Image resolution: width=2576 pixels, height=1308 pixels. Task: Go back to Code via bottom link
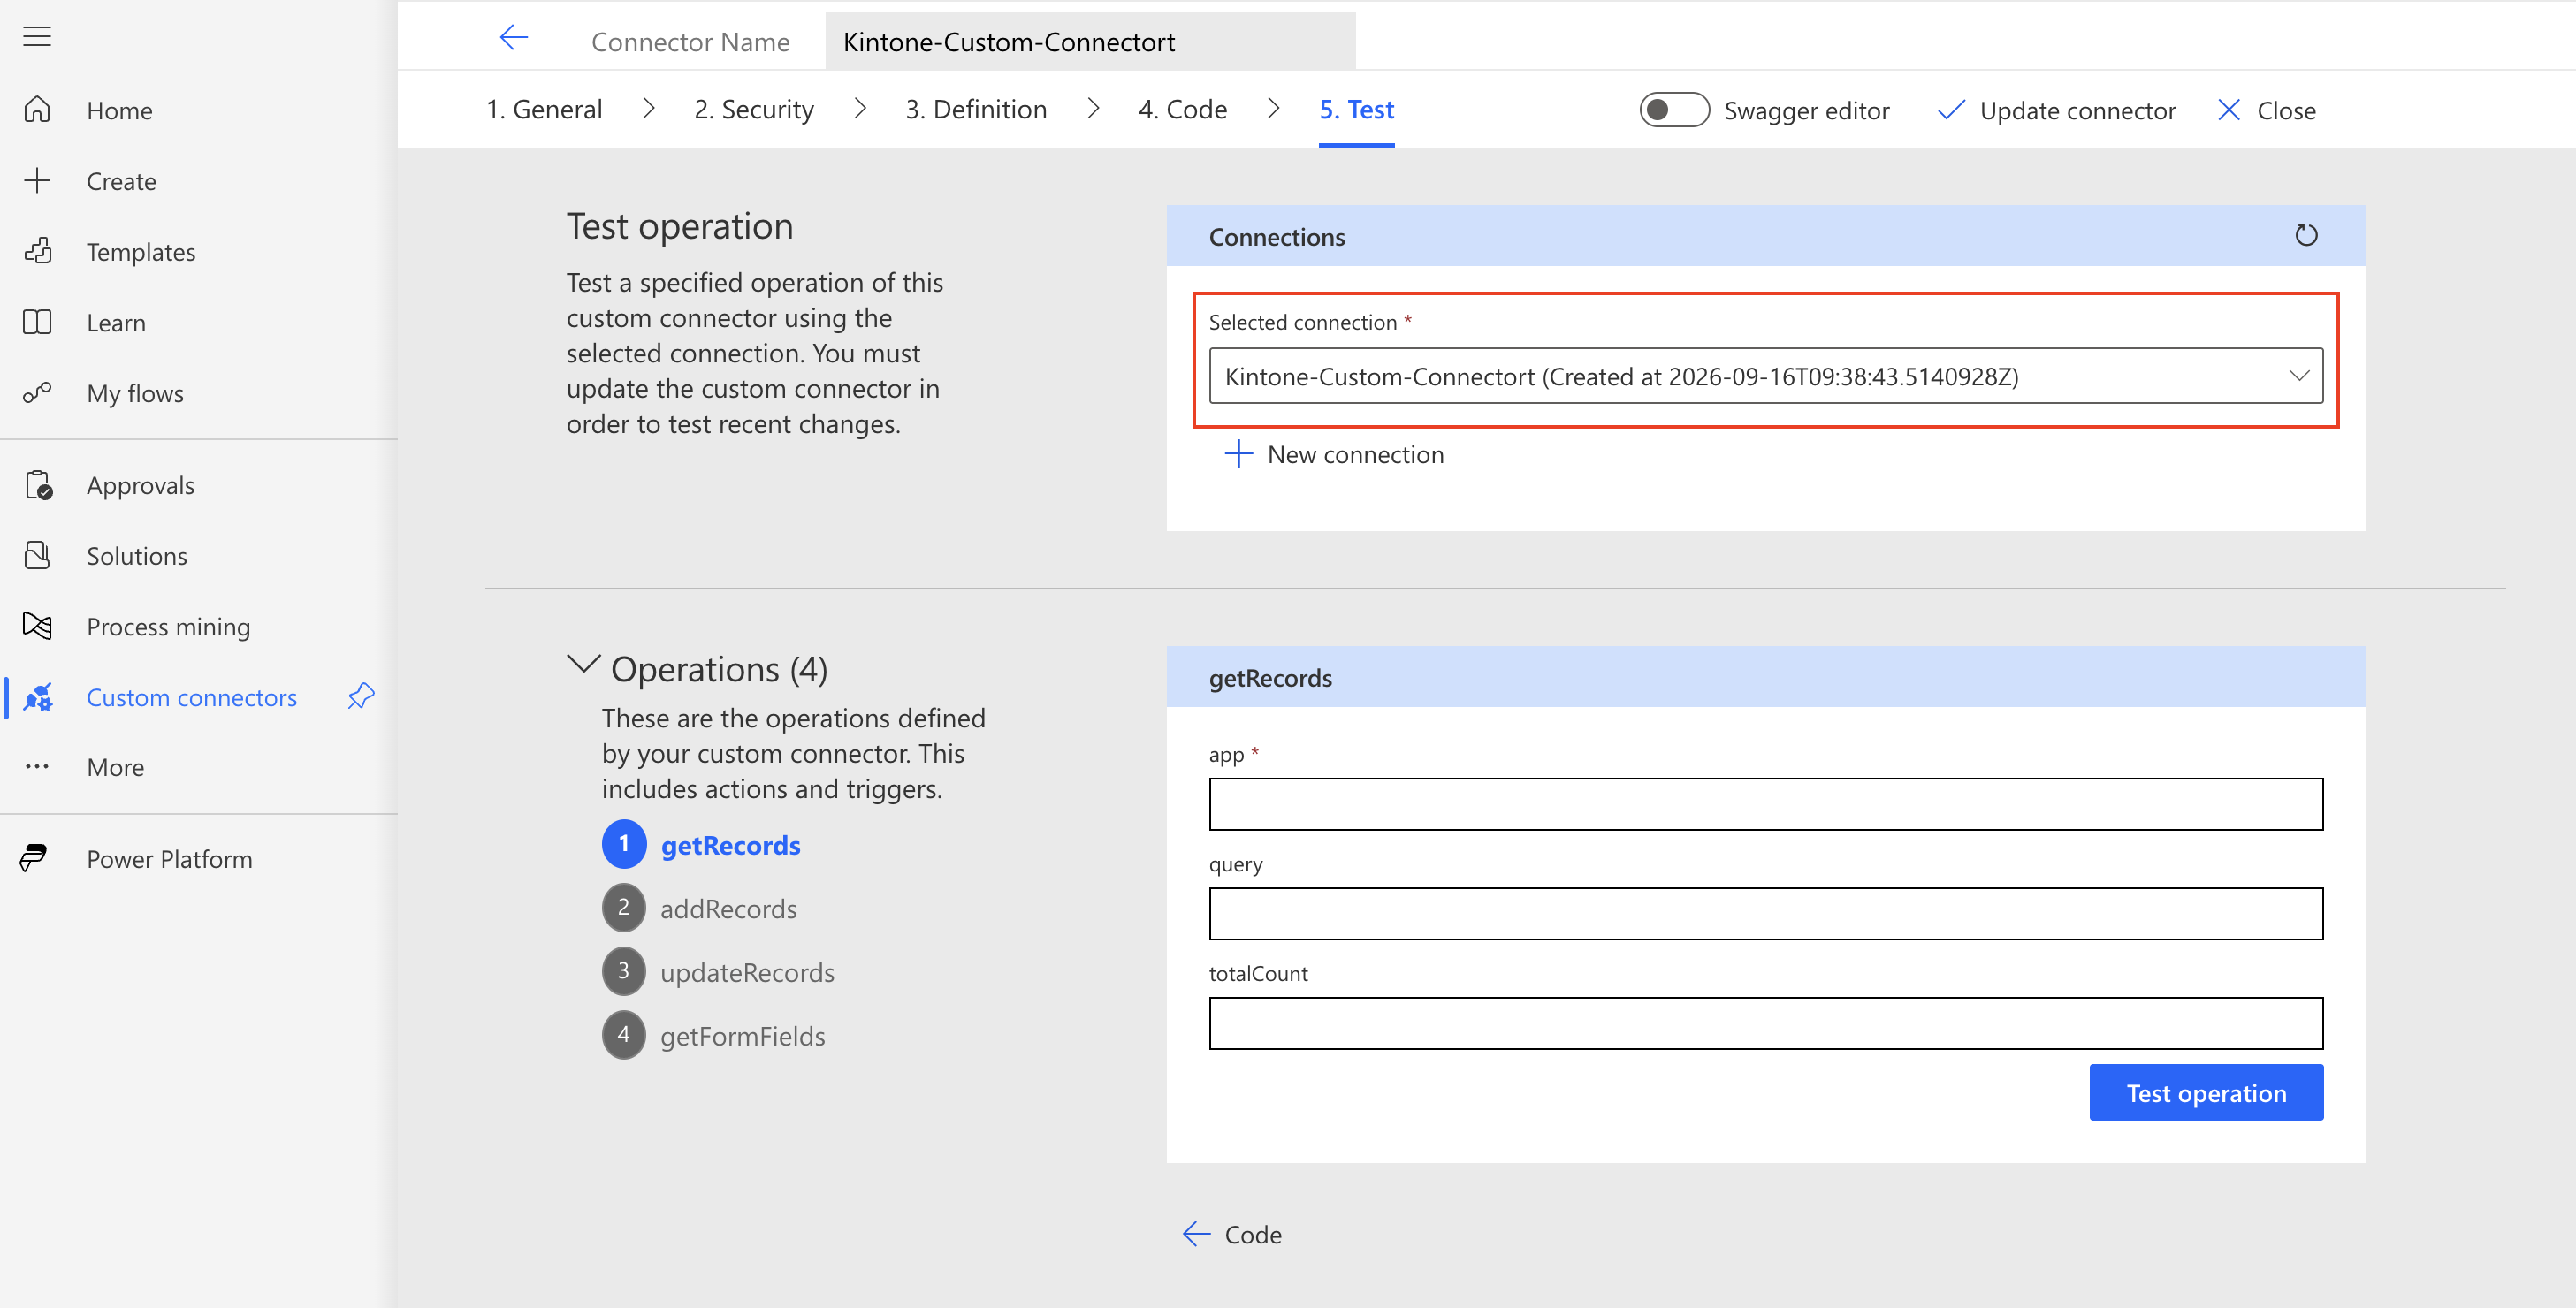click(1232, 1234)
